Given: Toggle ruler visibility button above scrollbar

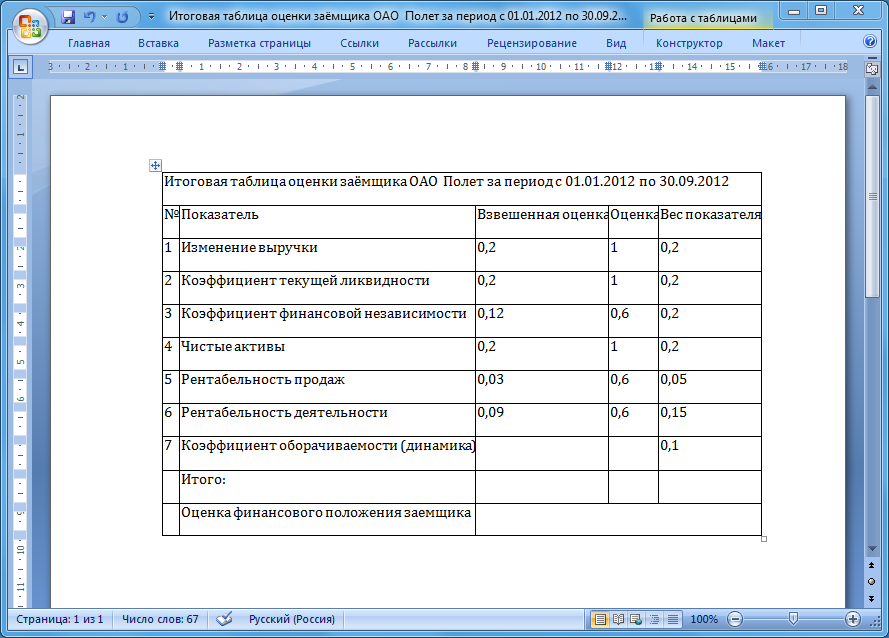Looking at the screenshot, I should pos(872,69).
